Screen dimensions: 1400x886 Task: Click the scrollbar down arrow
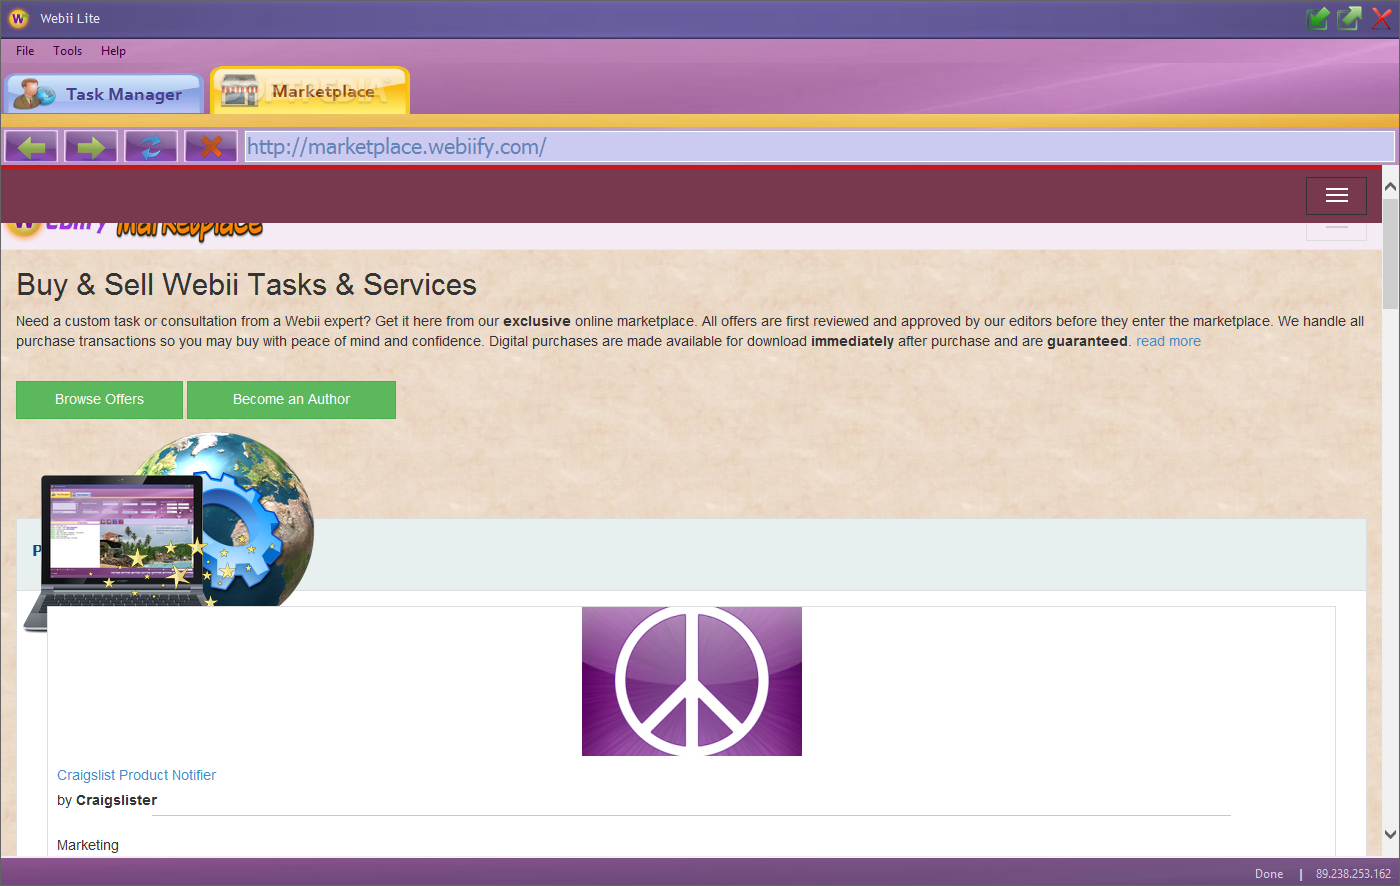pyautogui.click(x=1390, y=834)
